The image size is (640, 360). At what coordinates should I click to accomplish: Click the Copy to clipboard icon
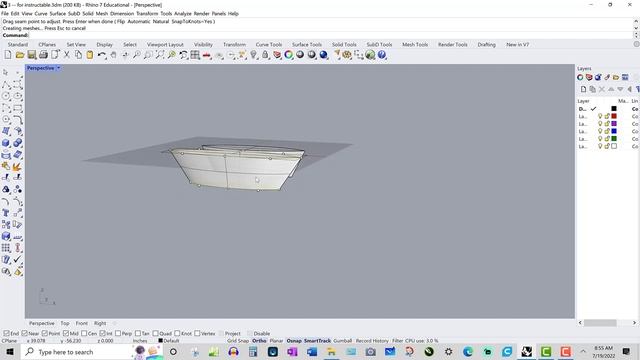[78, 55]
